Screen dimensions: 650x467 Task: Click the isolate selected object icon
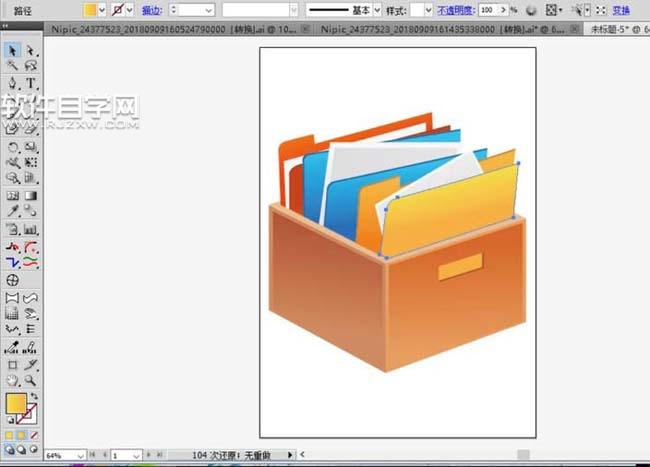601,10
